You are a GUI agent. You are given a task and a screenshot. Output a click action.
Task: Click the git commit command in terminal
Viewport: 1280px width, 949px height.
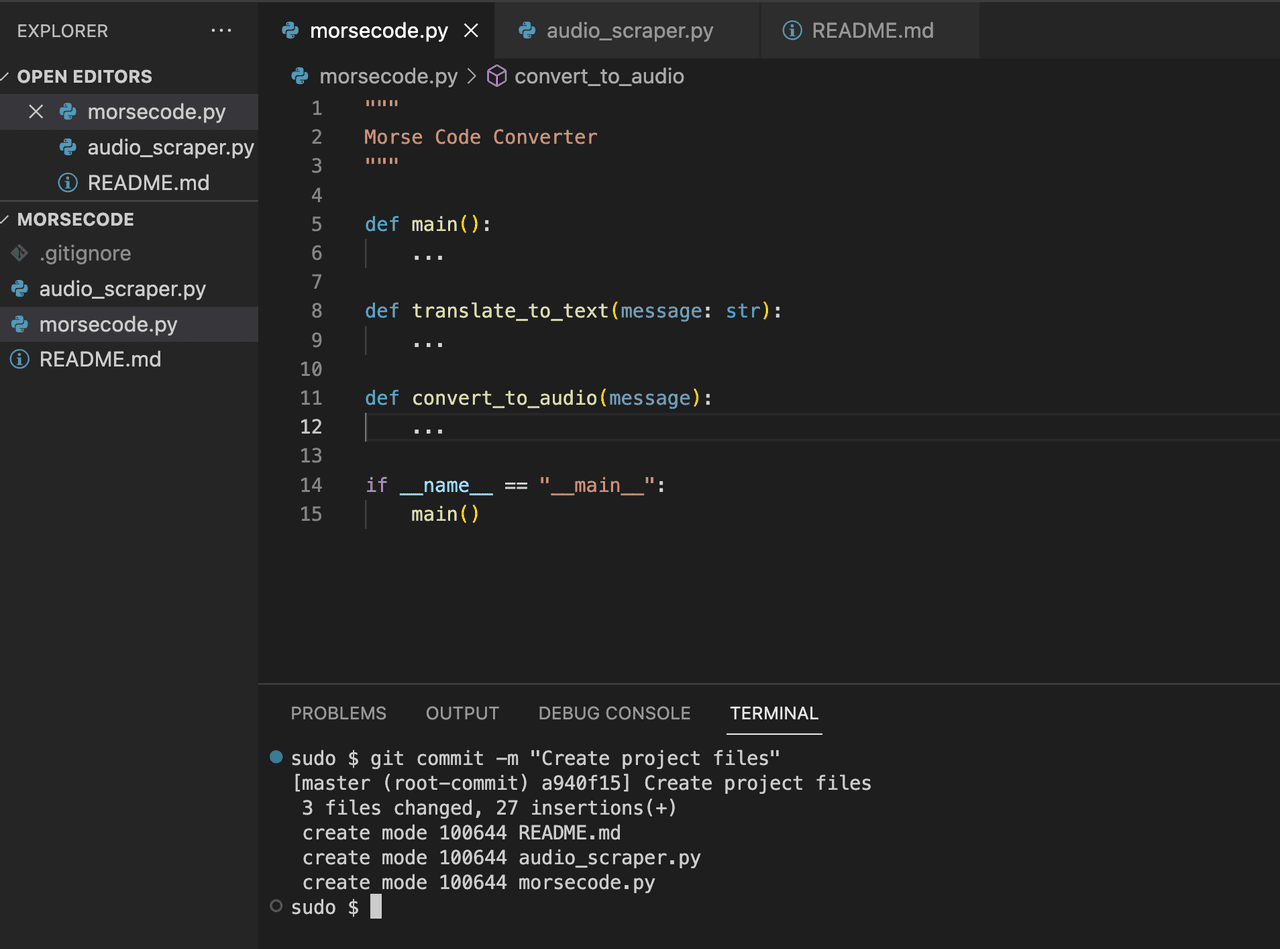(x=575, y=758)
